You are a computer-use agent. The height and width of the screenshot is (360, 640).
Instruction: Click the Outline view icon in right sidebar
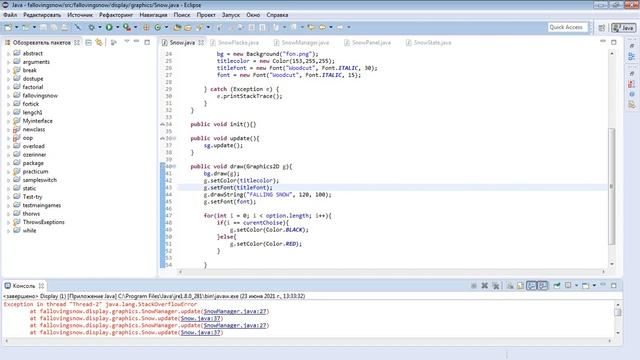click(631, 57)
